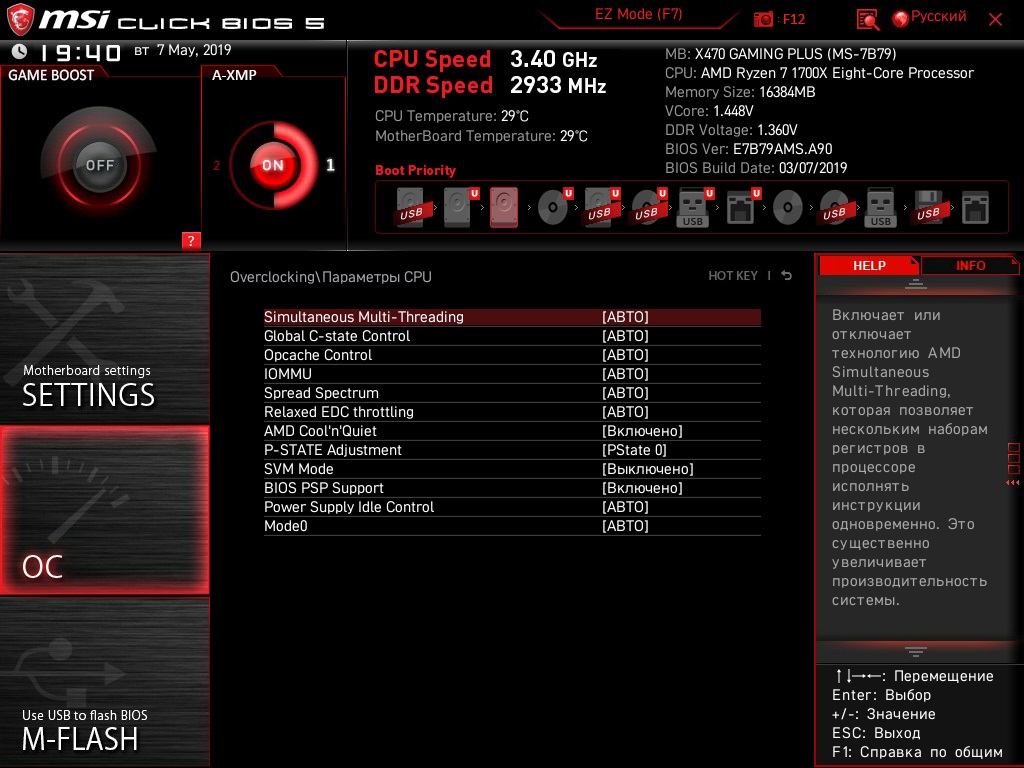Click the HOT KEY button
Image resolution: width=1024 pixels, height=768 pixels.
tap(733, 276)
